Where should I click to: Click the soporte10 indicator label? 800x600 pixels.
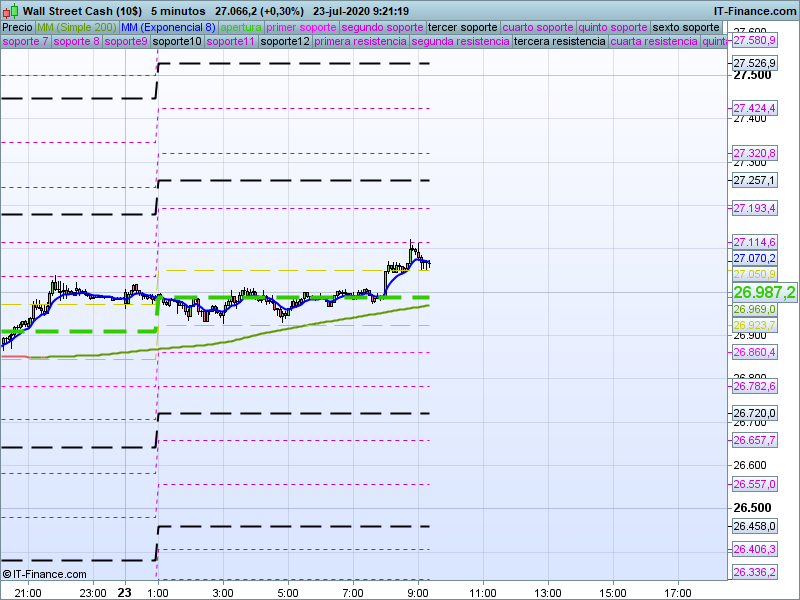tap(178, 42)
